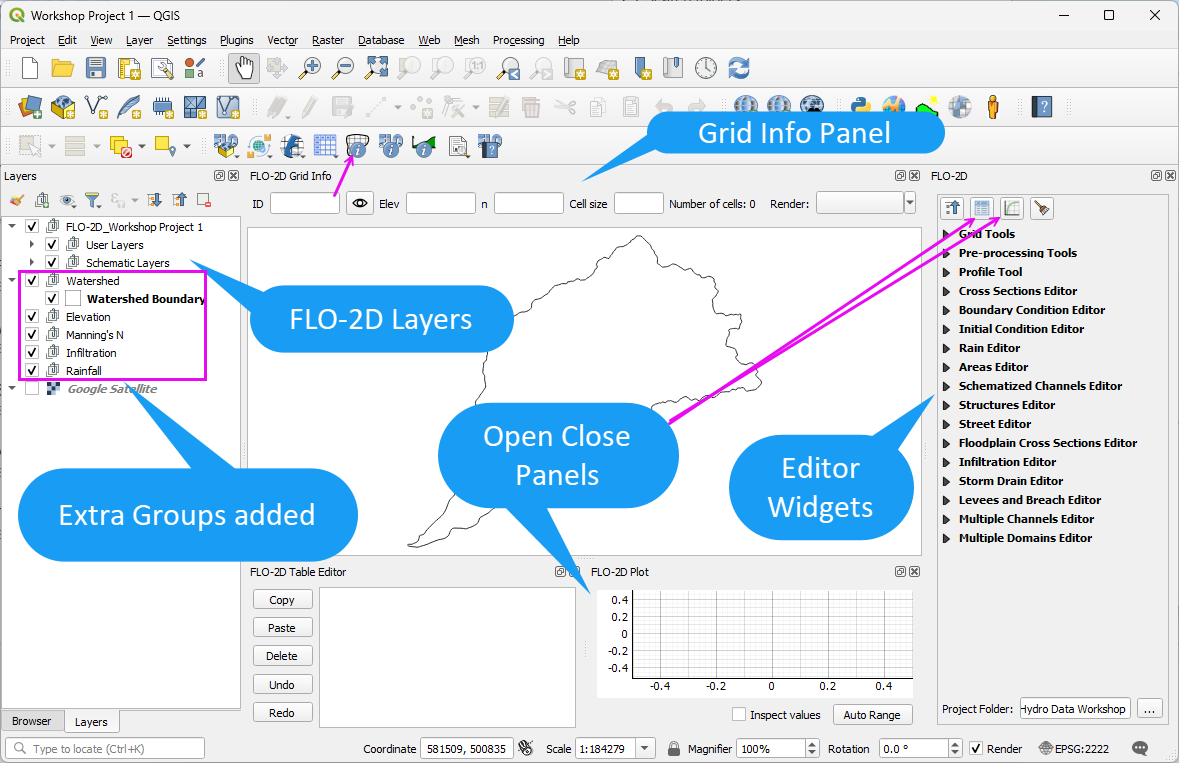Click the FLO-2D Grid Info tool icon
Screen dimensions: 1179x763
(358, 146)
